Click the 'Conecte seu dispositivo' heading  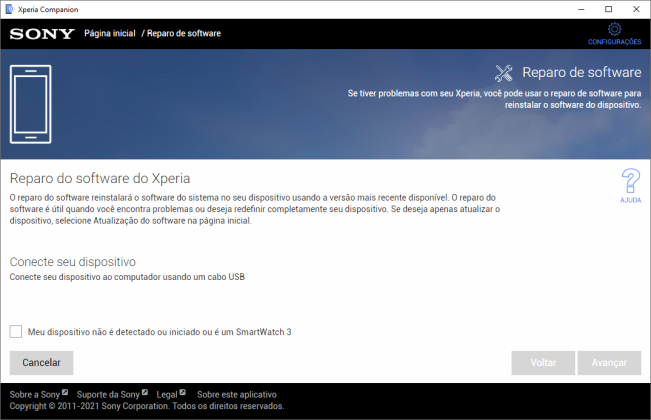(73, 262)
